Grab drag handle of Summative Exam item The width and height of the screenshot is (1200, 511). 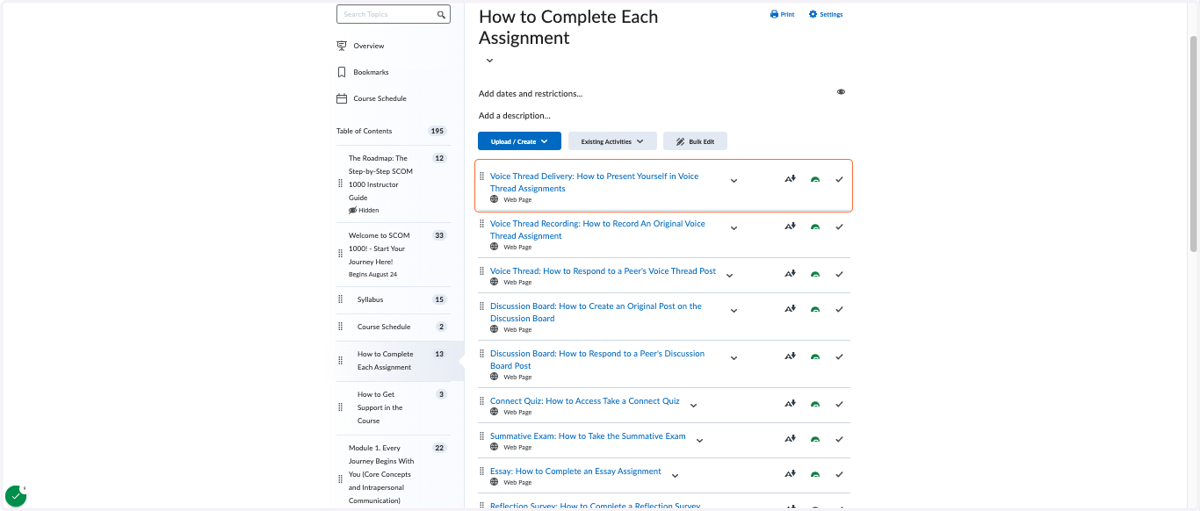[482, 436]
